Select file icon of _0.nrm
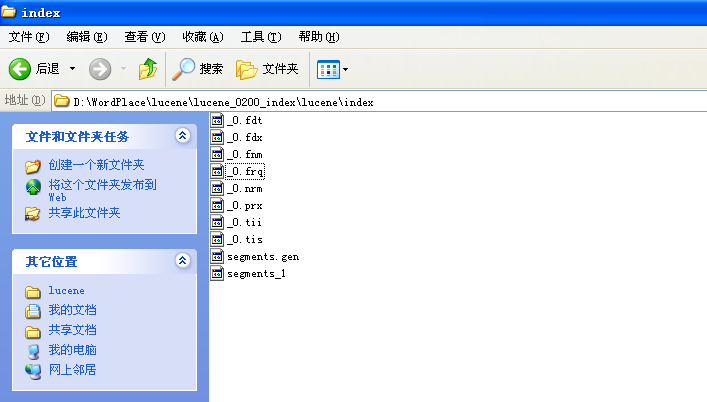The image size is (707, 402). (x=217, y=188)
